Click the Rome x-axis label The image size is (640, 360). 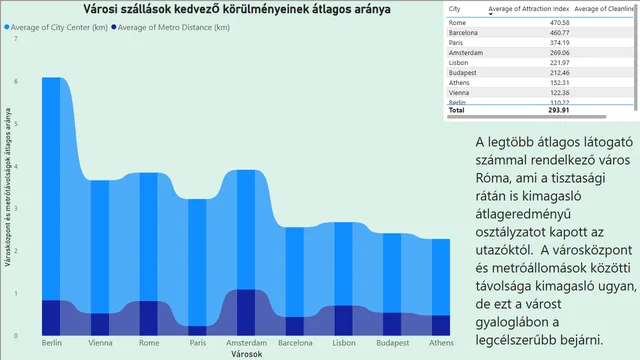point(149,343)
